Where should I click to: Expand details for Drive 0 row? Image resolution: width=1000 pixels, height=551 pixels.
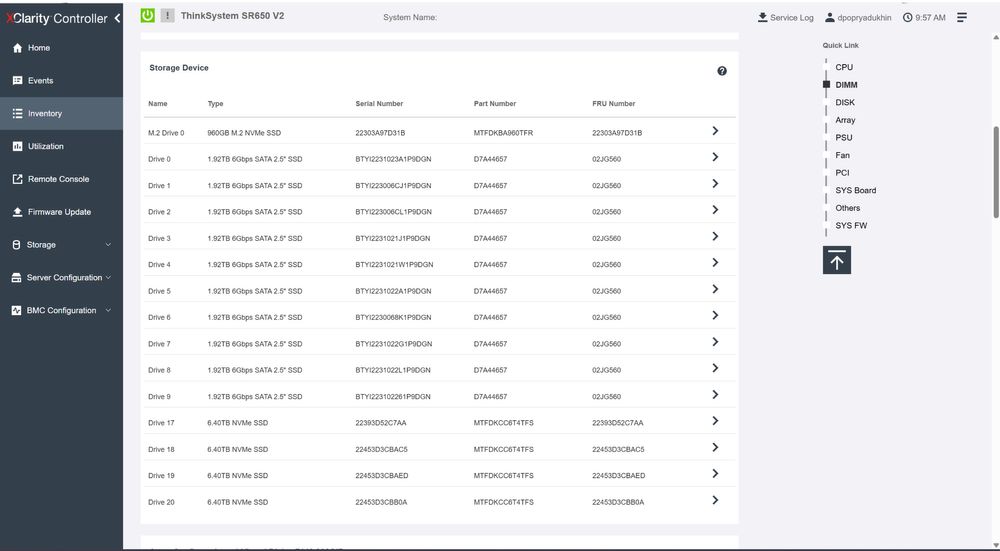pos(715,157)
